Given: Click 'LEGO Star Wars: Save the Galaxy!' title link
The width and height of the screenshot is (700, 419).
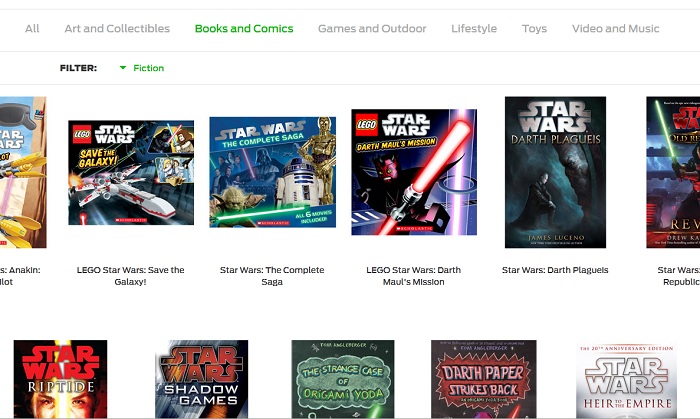Looking at the screenshot, I should tap(131, 276).
